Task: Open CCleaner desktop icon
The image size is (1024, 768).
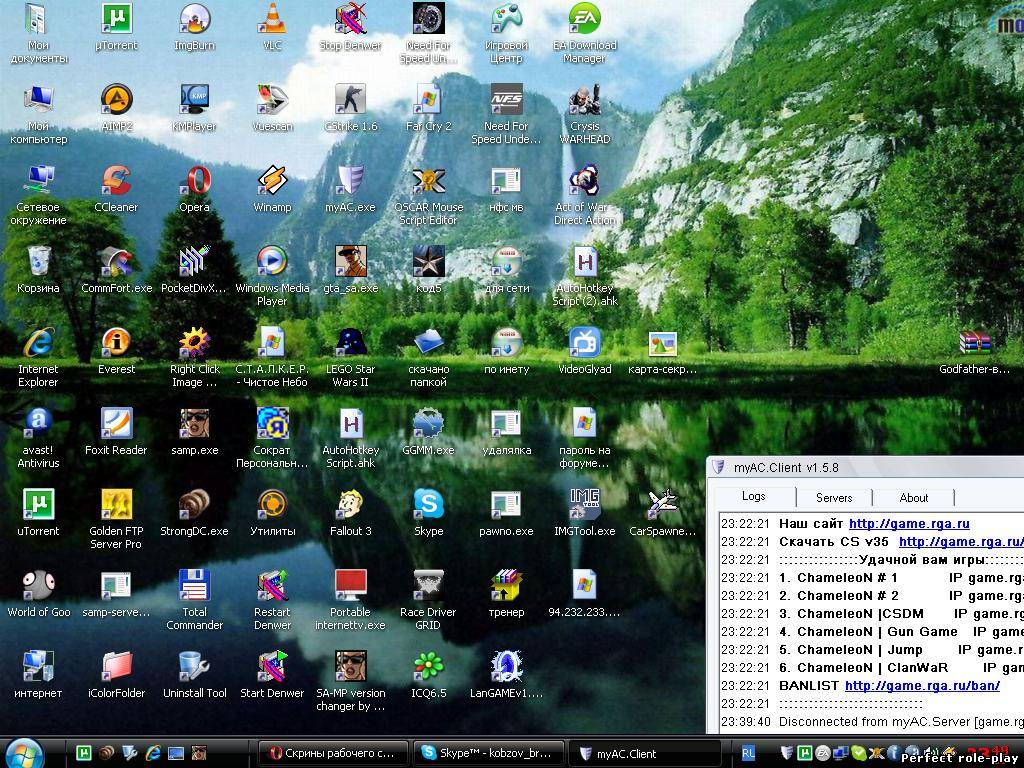Action: click(116, 189)
